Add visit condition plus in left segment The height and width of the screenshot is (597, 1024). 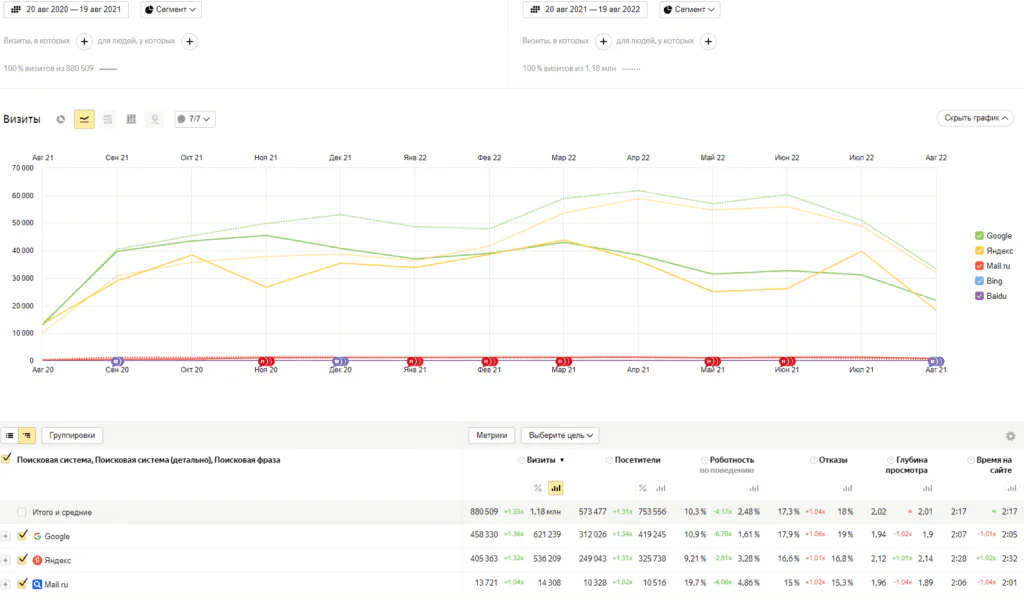tap(84, 41)
